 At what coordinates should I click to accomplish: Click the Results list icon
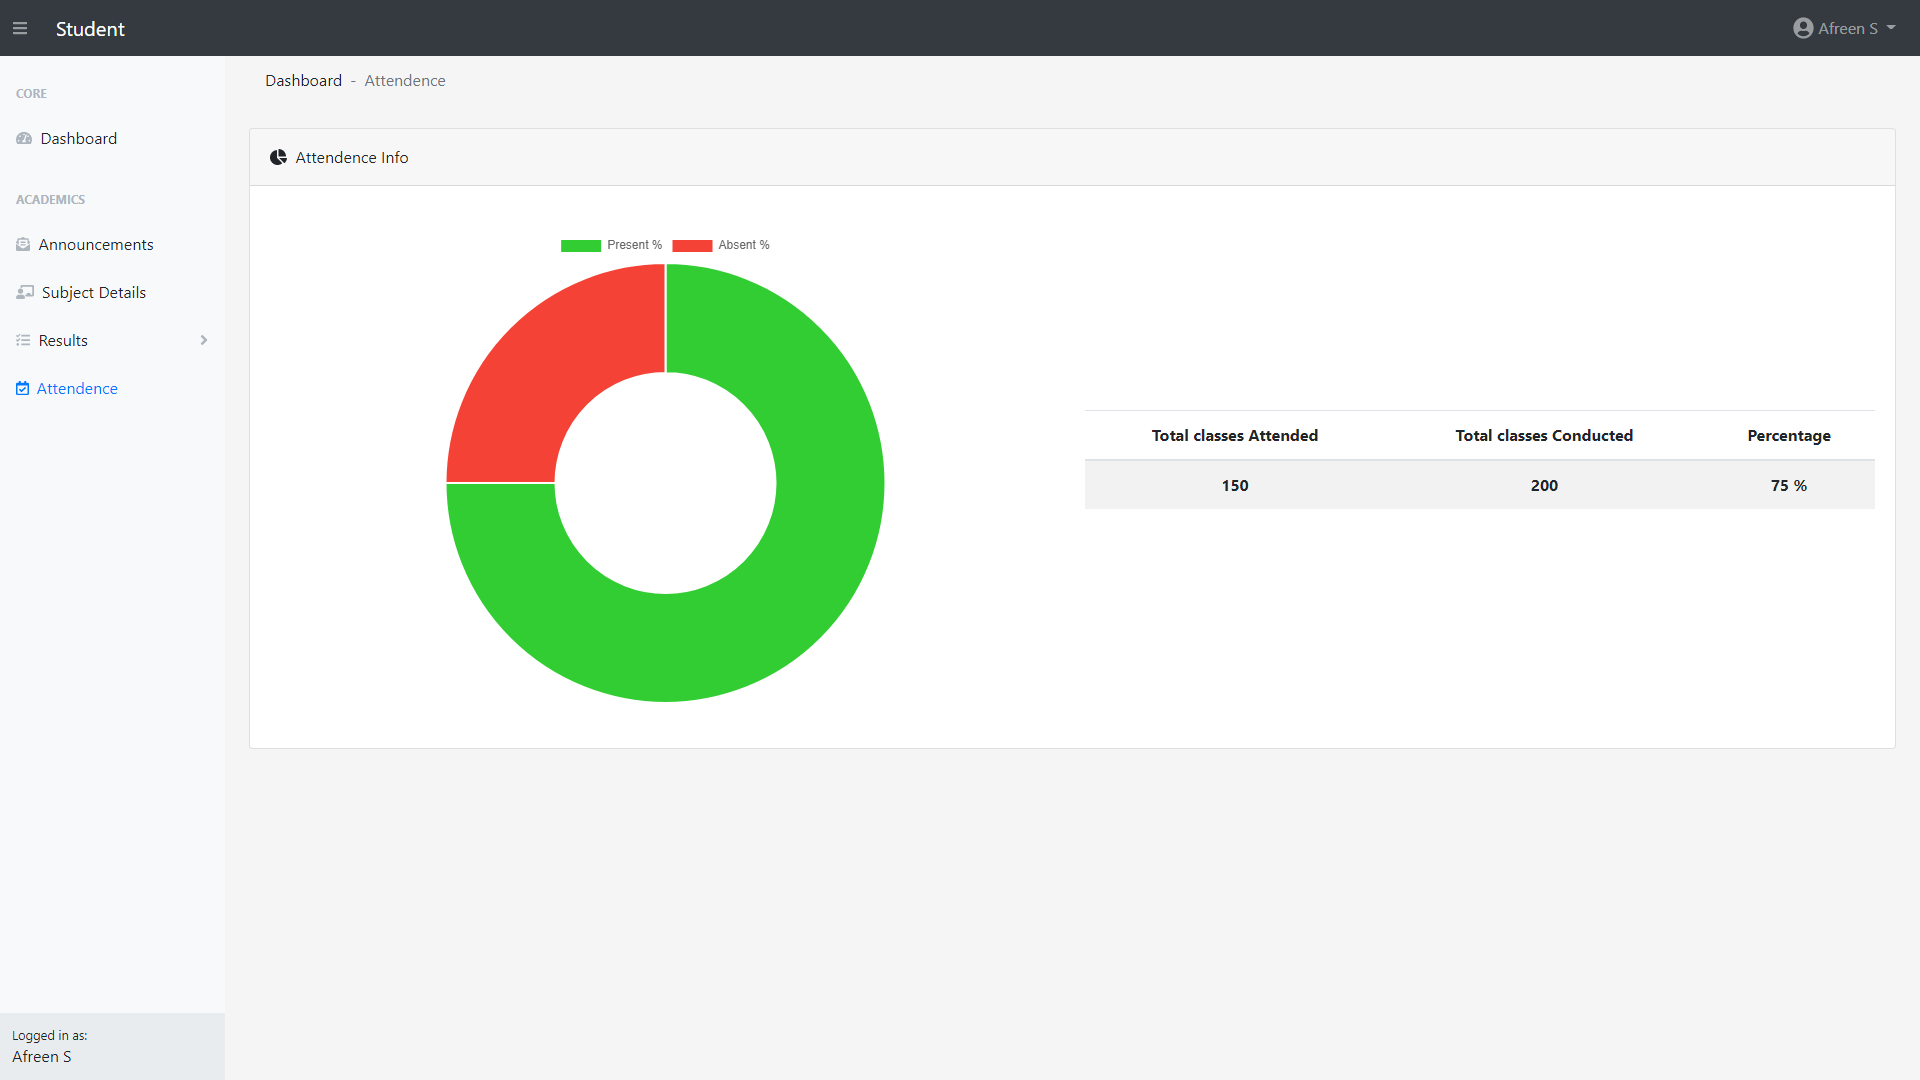coord(23,341)
